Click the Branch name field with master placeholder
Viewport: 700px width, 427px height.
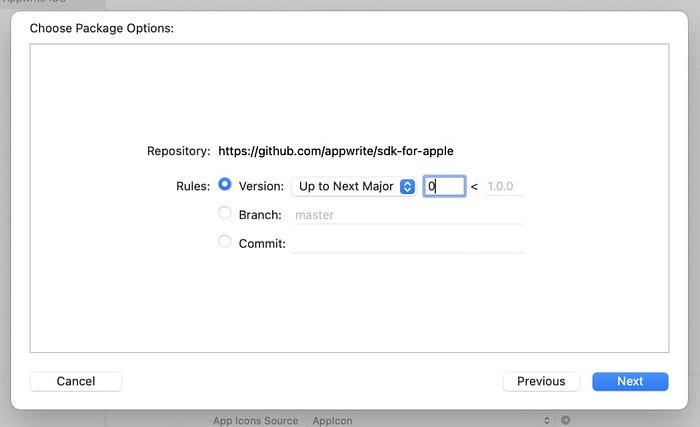(x=407, y=215)
